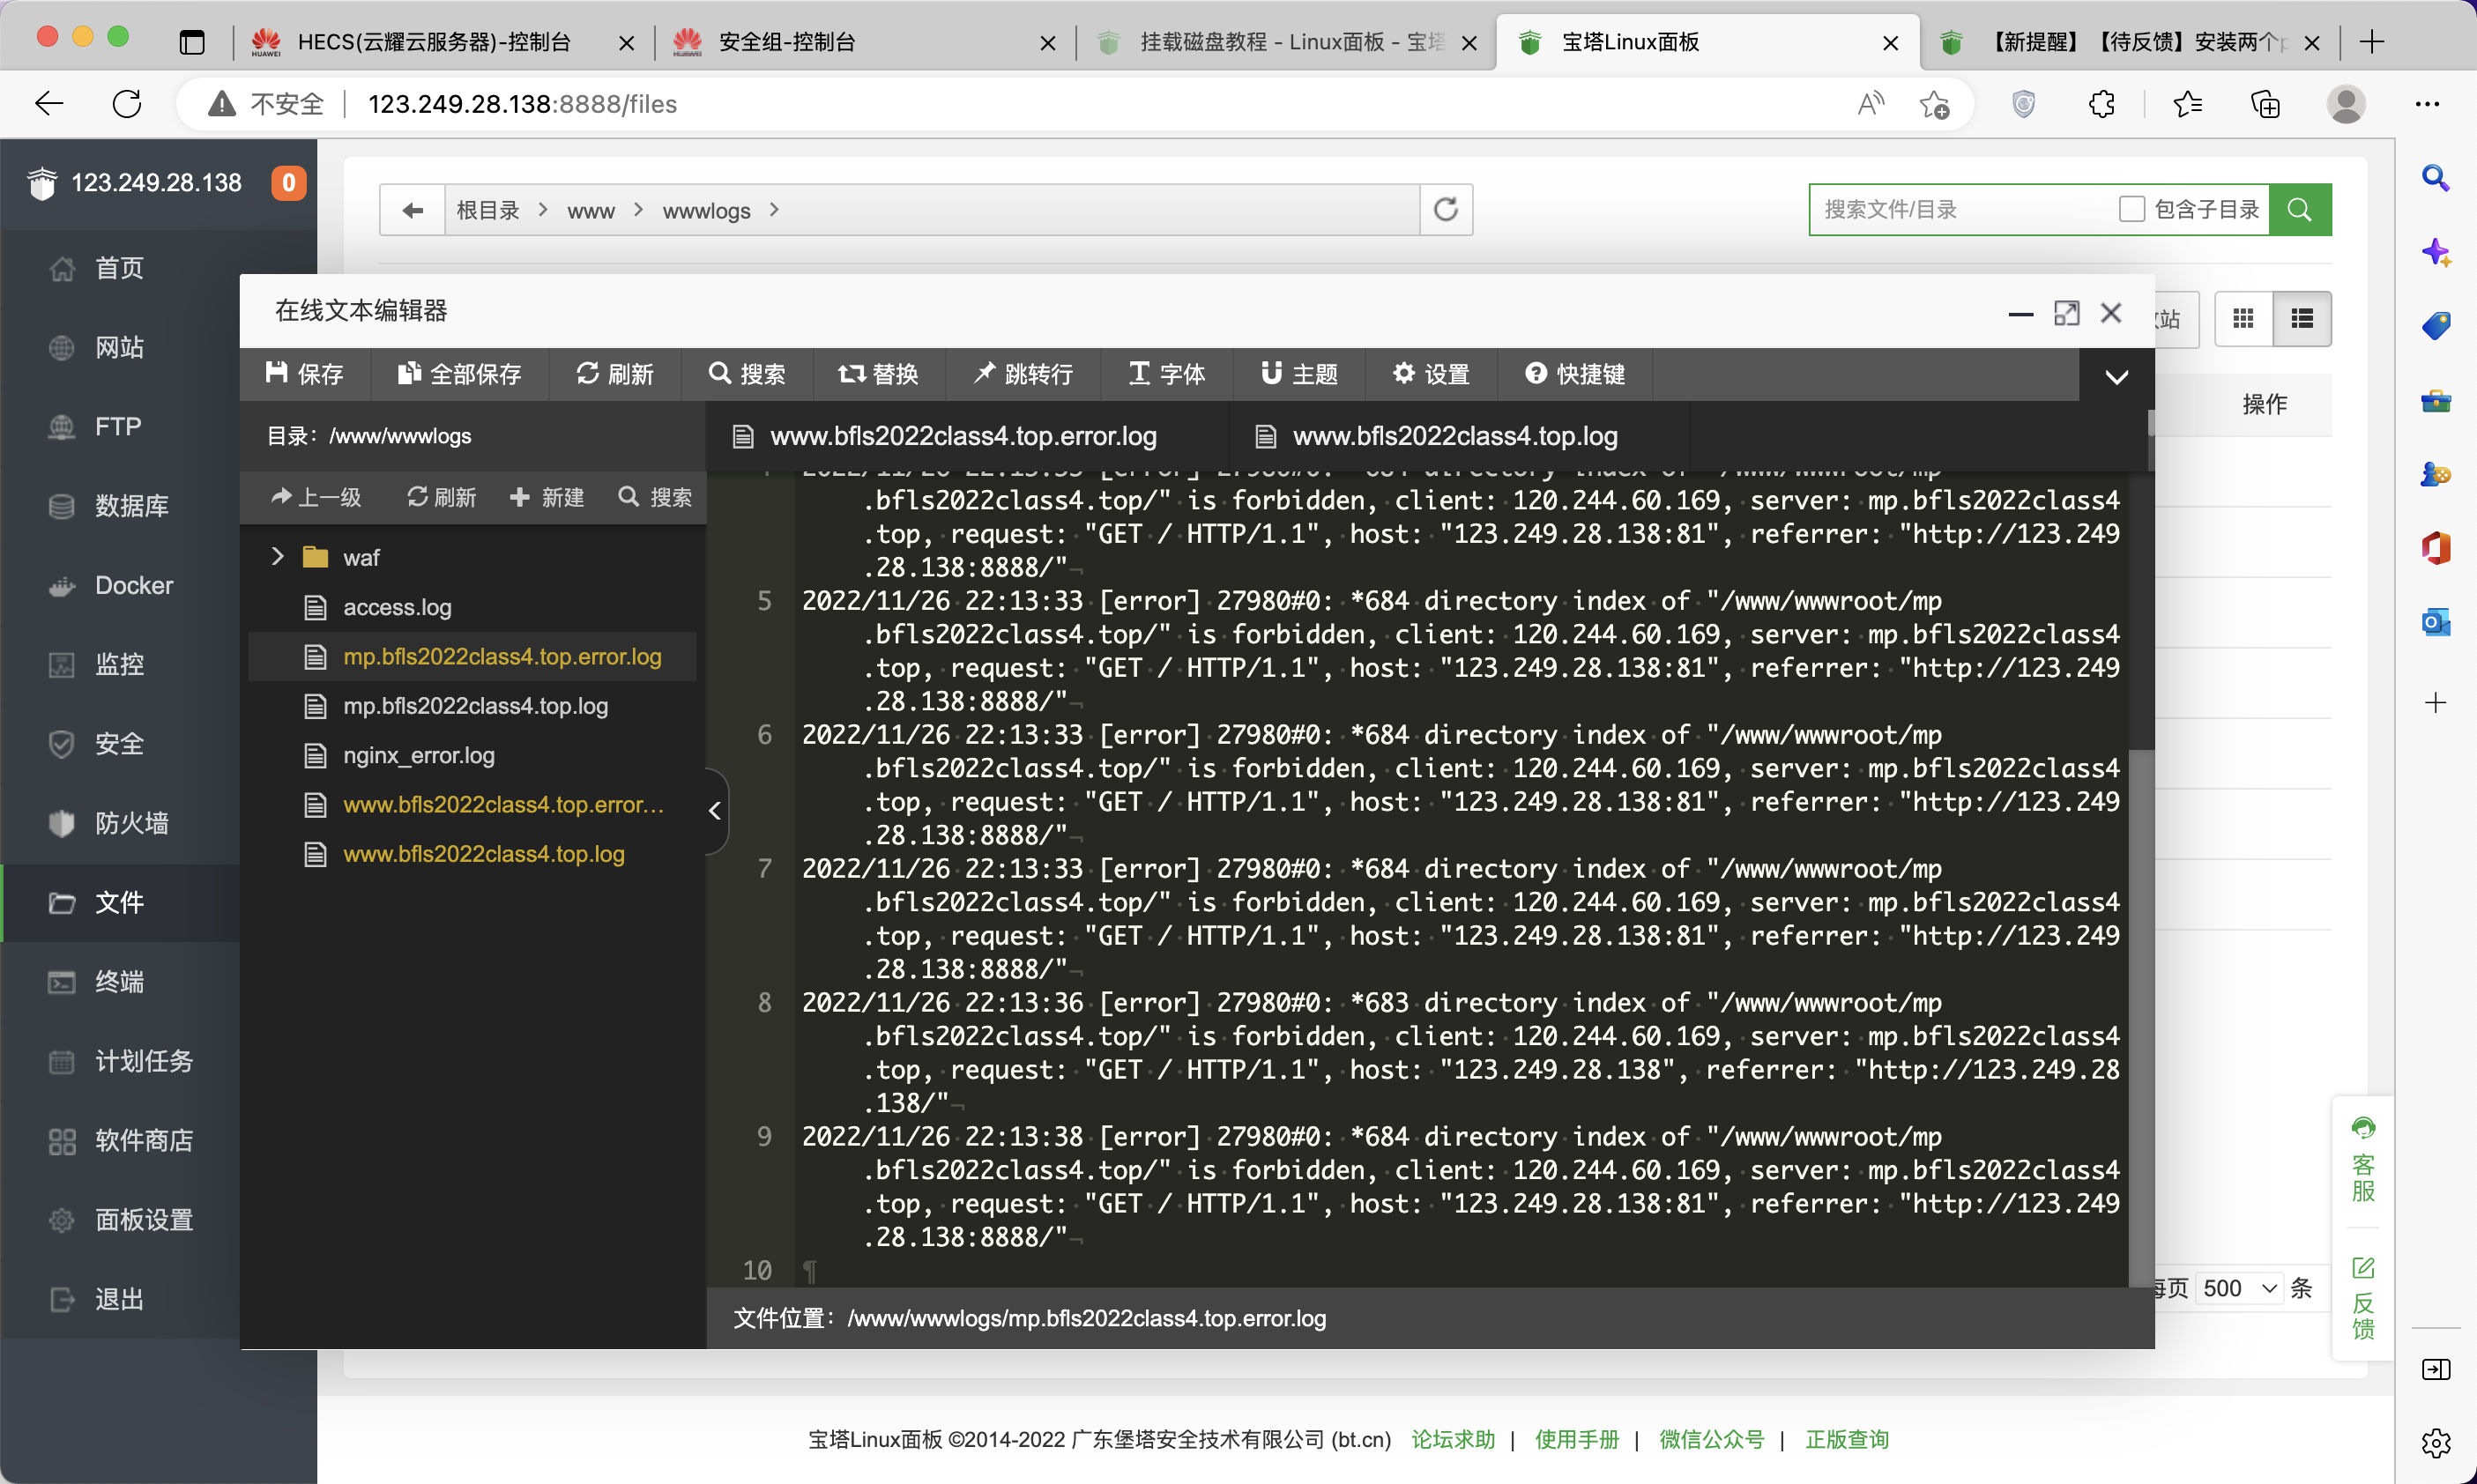The width and height of the screenshot is (2477, 1484).
Task: Expand the waf folder in tree
Action: point(278,556)
